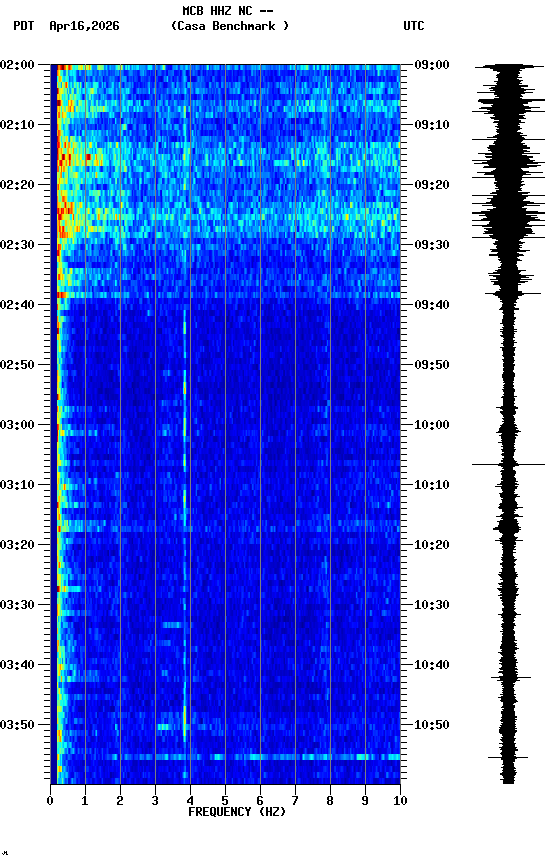Click the frequency axis tick '4'
The image size is (552, 864).
[x=190, y=801]
